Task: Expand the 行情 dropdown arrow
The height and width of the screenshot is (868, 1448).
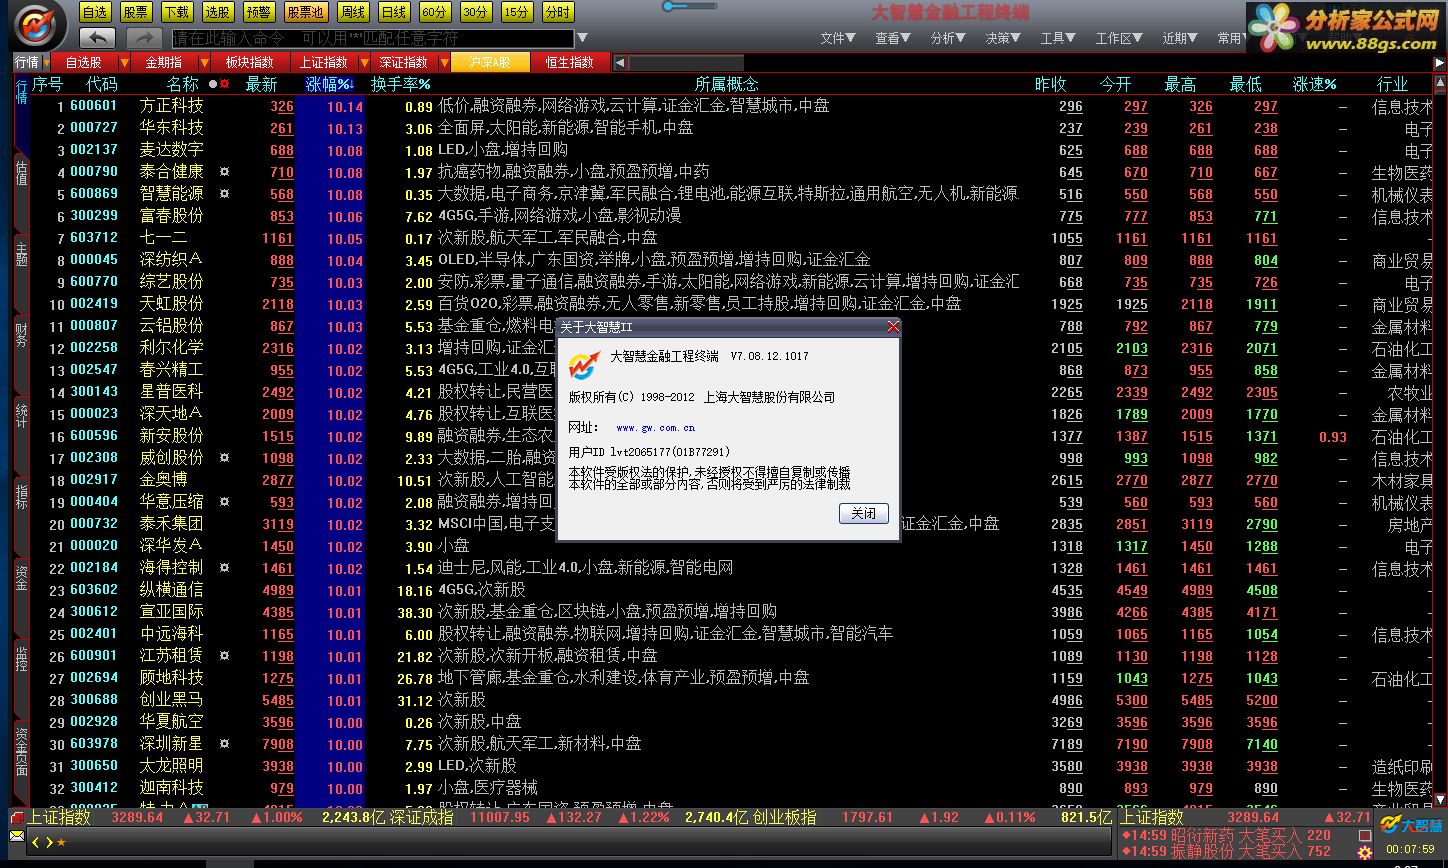Action: pos(46,63)
